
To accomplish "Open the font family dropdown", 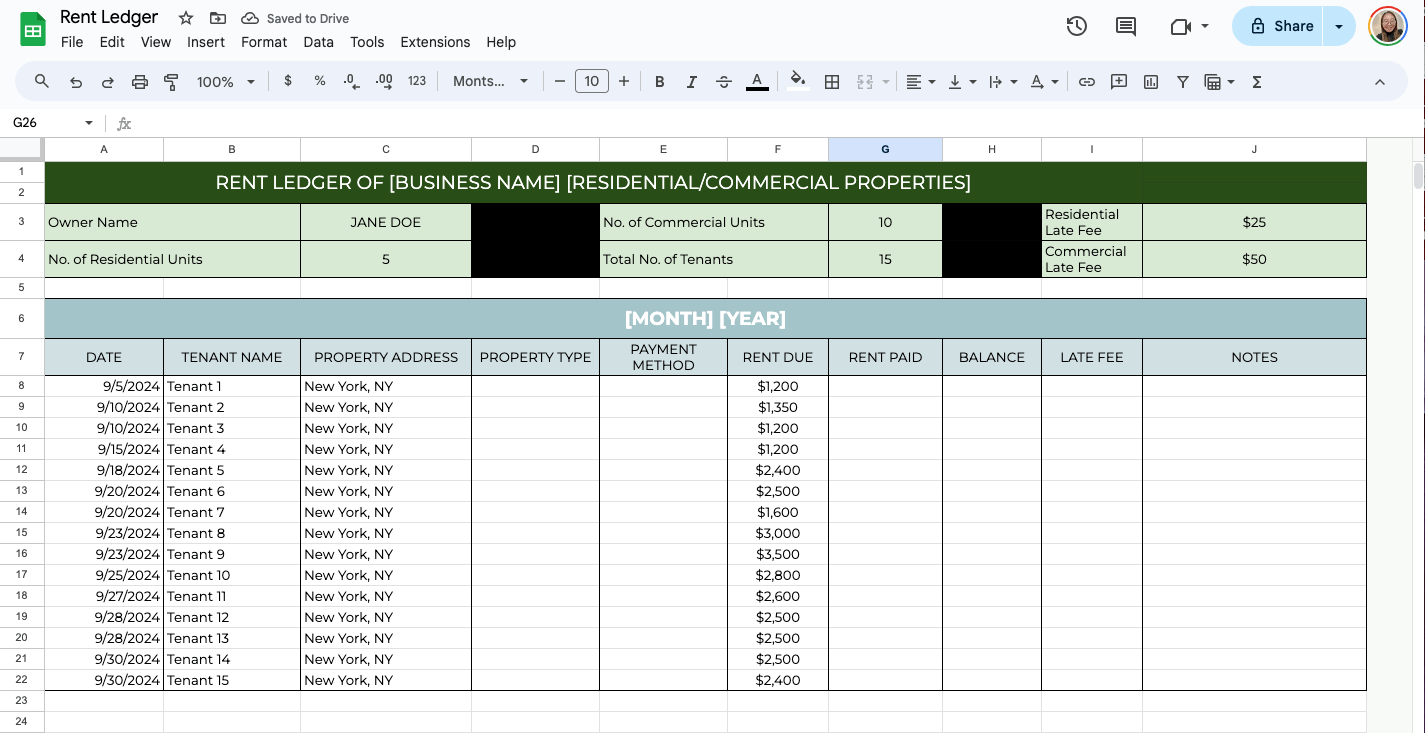I will pos(490,81).
